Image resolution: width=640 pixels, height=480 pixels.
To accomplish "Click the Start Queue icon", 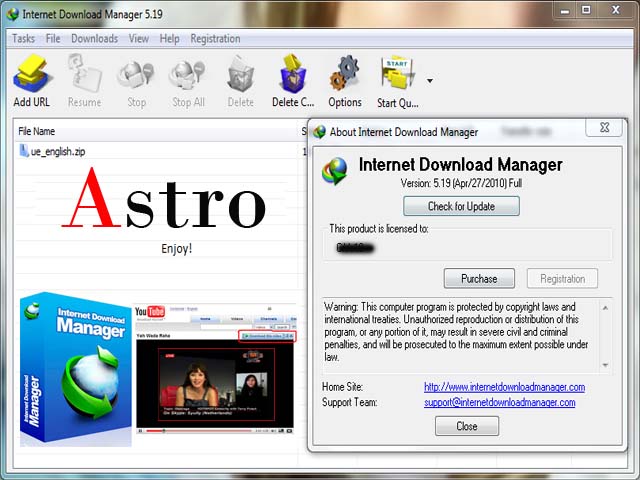I will (397, 74).
